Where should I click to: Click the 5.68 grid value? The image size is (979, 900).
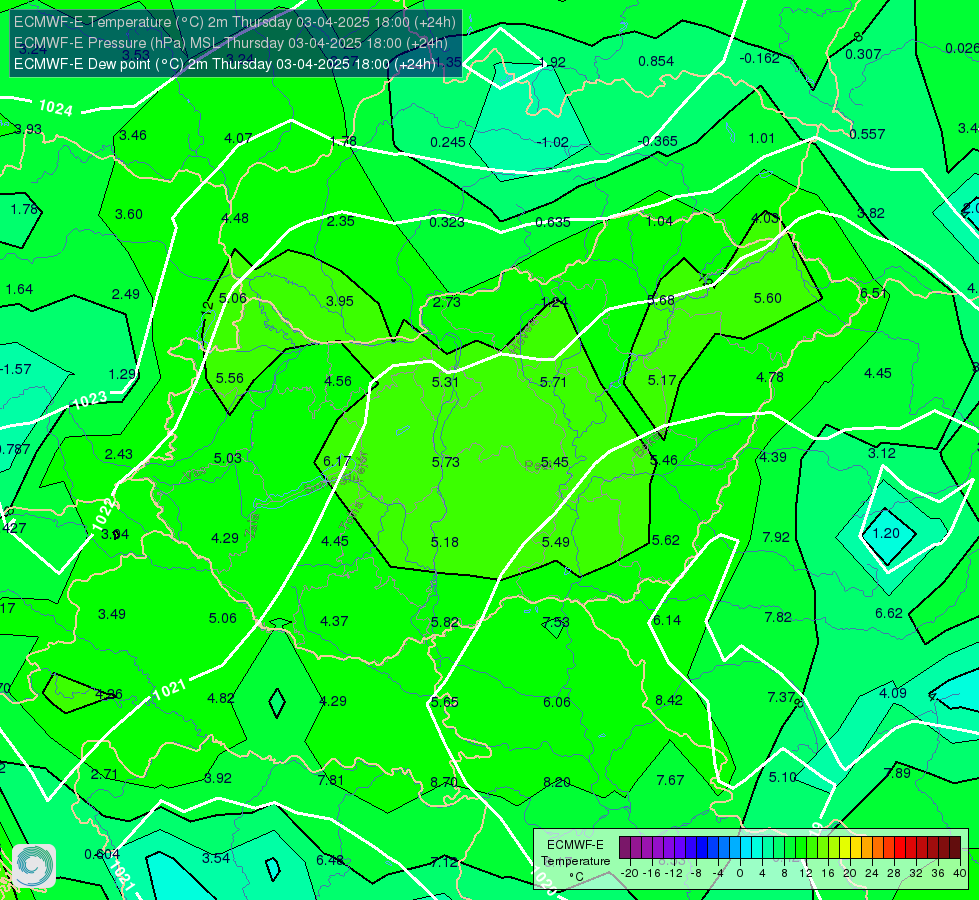[661, 300]
